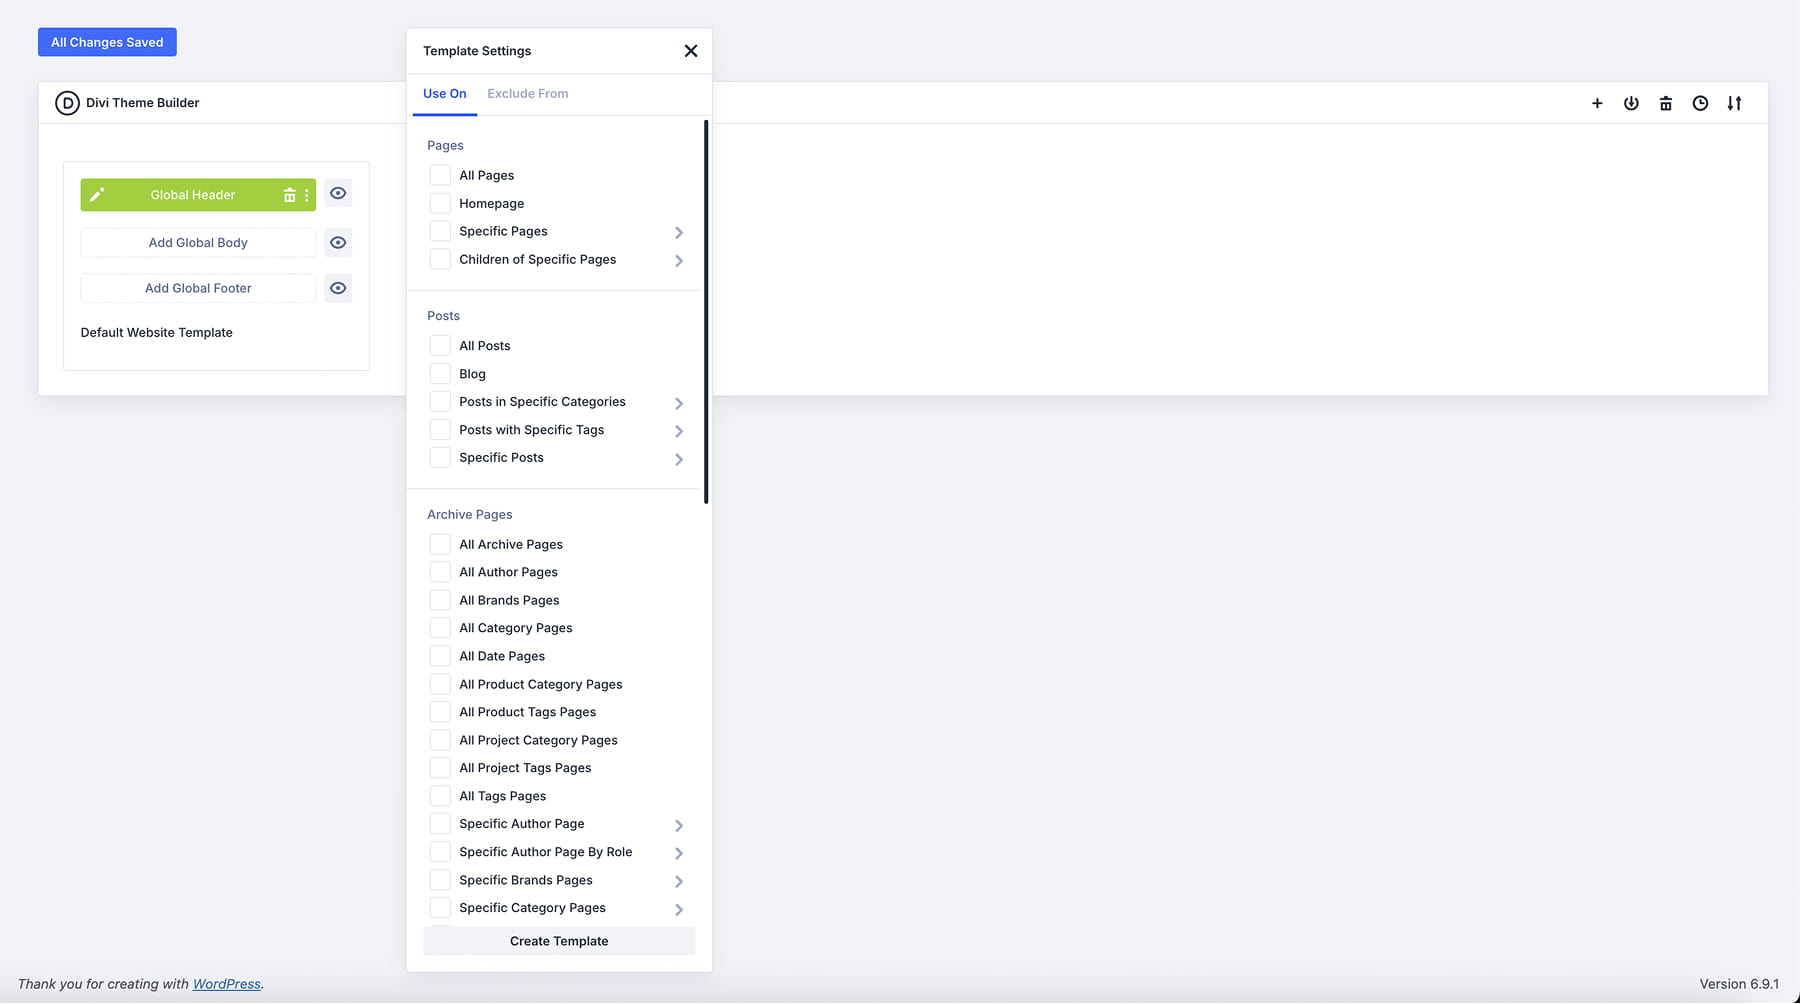
Task: Toggle visibility of the Global Header
Action: point(338,194)
